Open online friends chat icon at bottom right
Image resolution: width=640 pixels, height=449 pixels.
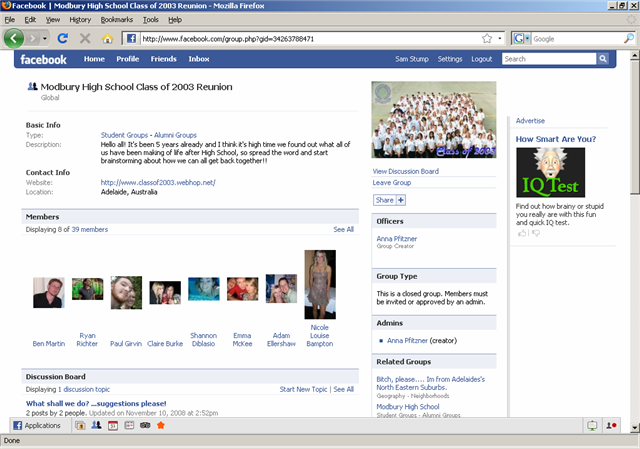point(611,426)
